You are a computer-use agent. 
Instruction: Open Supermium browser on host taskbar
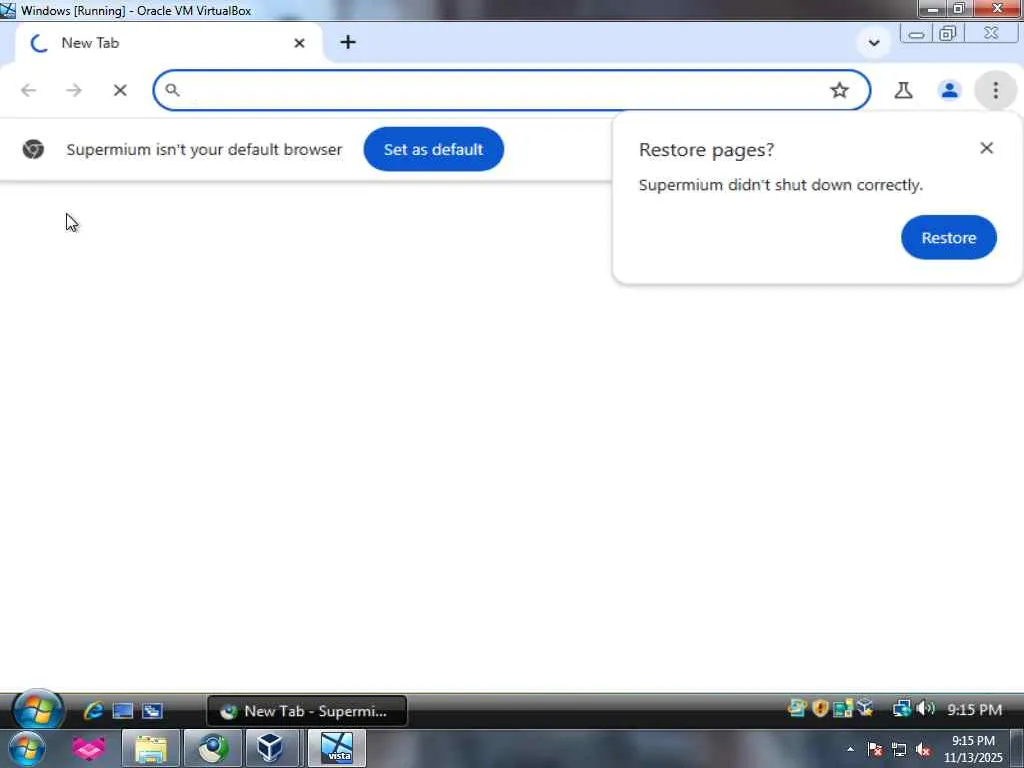[x=213, y=748]
